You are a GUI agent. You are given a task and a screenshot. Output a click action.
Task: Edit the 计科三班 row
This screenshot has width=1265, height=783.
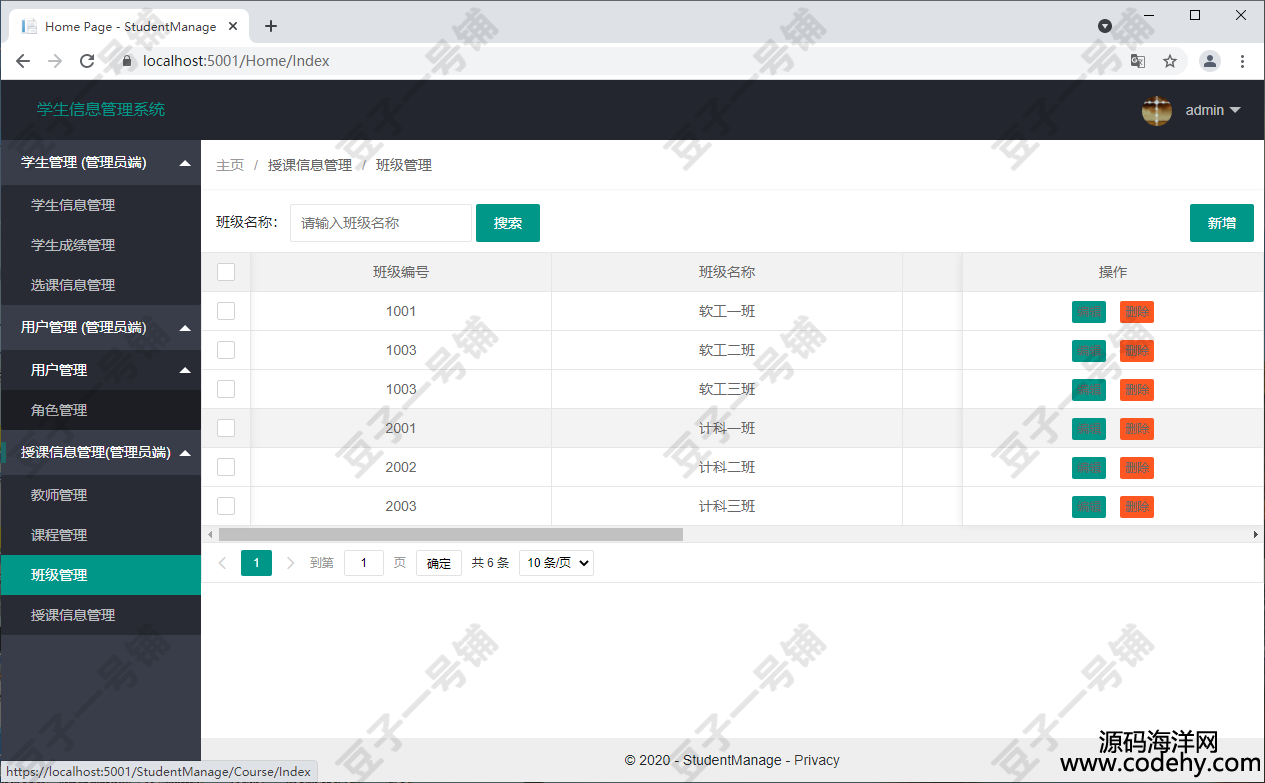click(x=1089, y=507)
